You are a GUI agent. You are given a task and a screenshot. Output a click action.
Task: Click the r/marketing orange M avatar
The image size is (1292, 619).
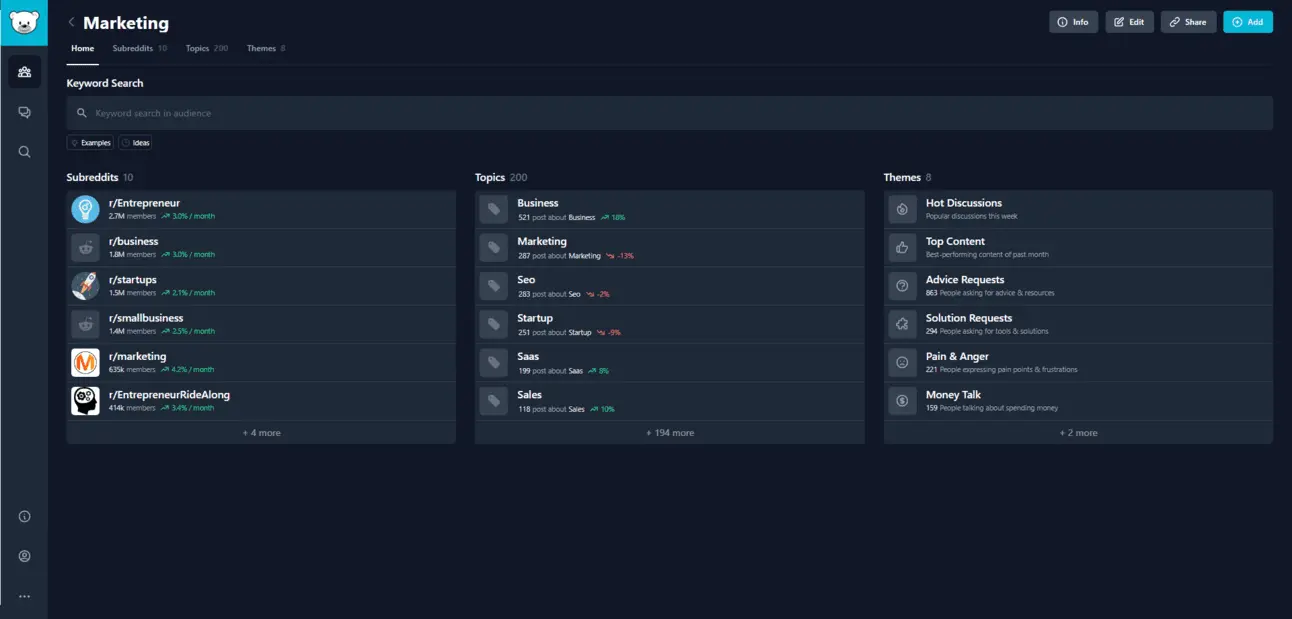click(85, 362)
